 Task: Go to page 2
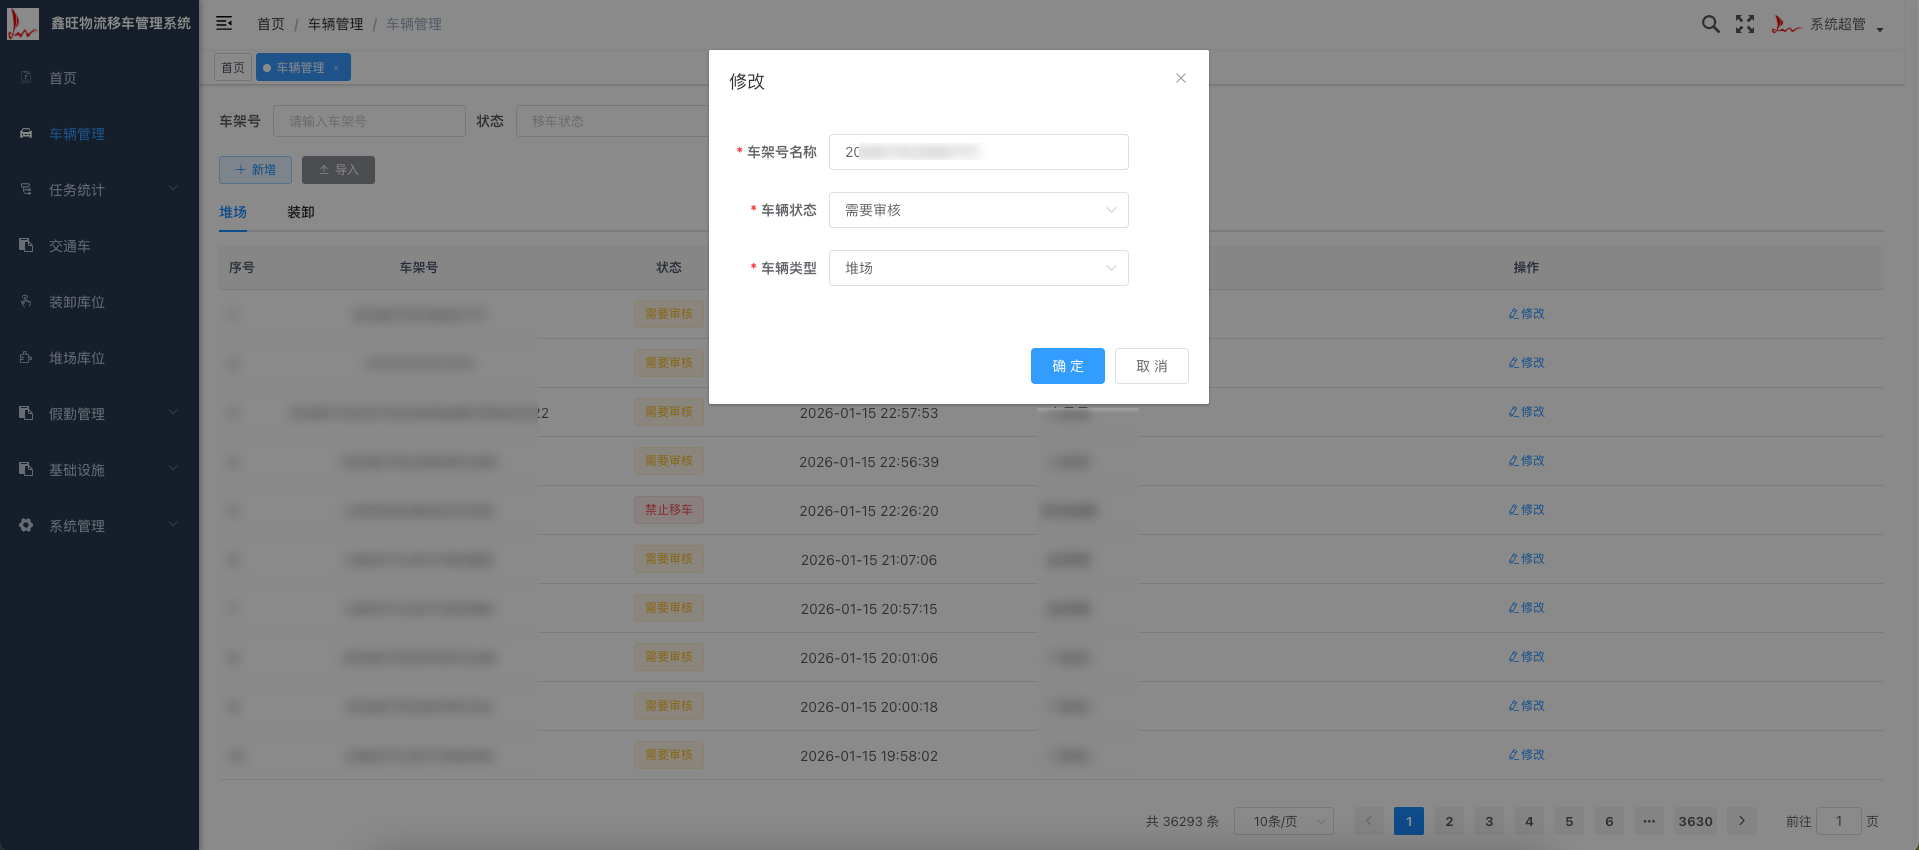[x=1449, y=821]
